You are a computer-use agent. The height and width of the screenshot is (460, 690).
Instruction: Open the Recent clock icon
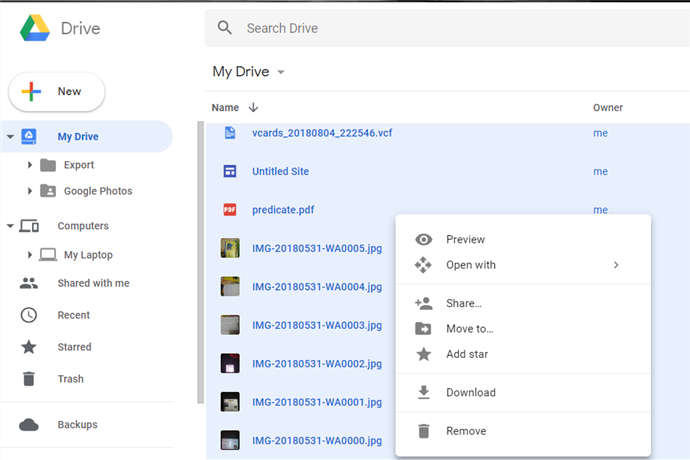tap(29, 315)
